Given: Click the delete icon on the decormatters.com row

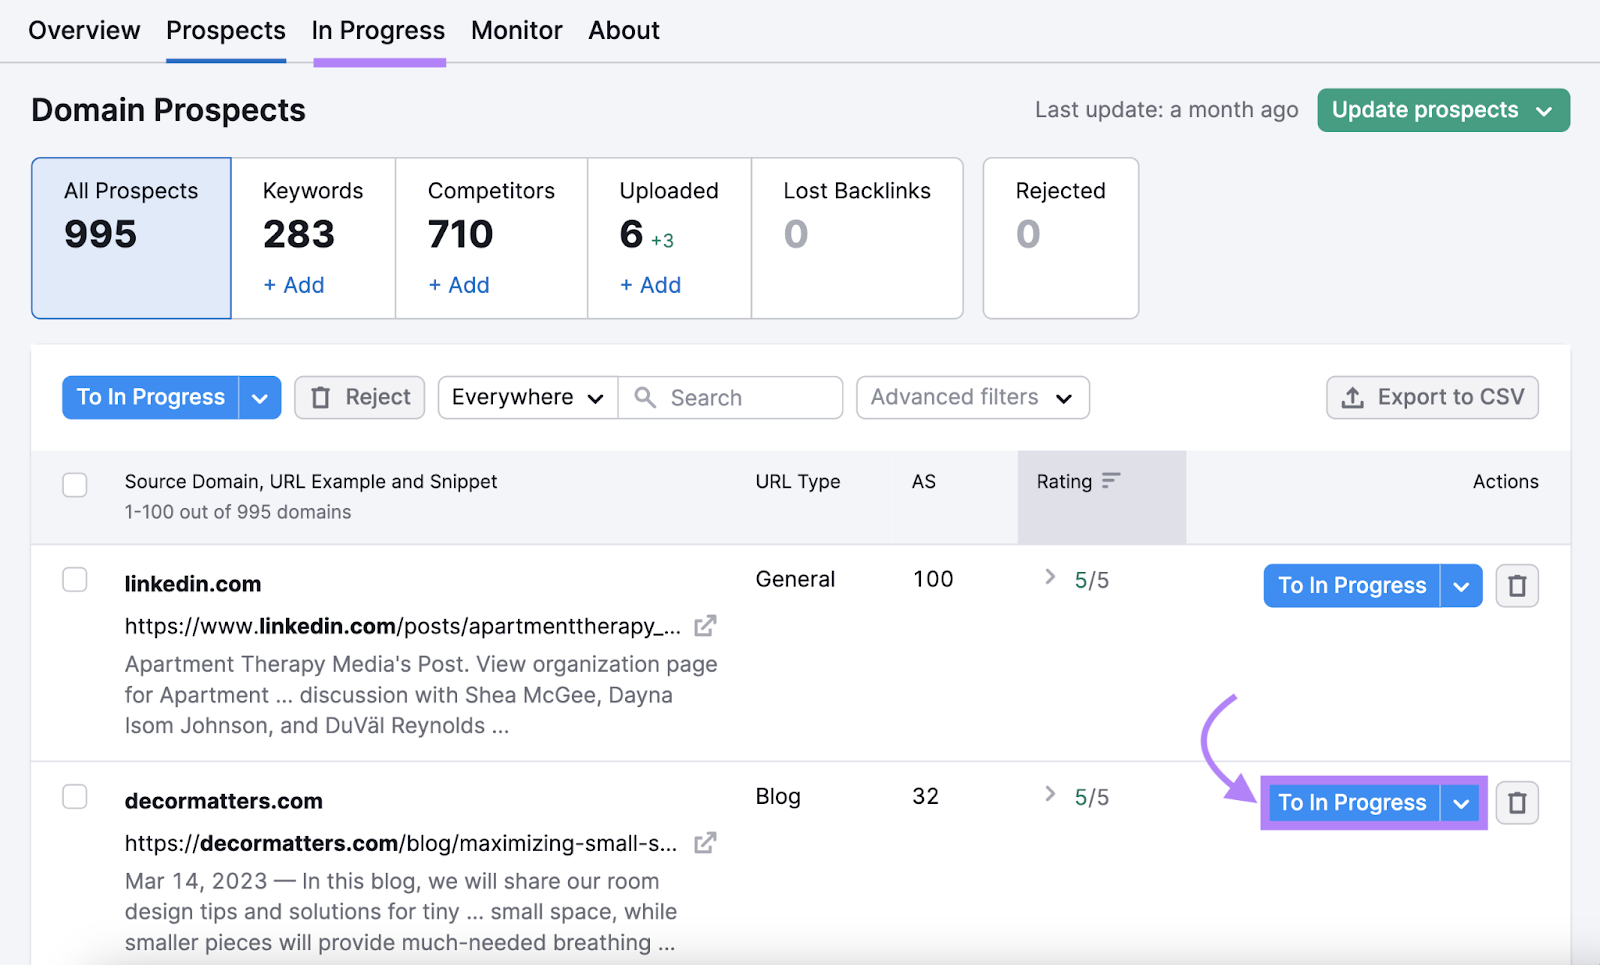Looking at the screenshot, I should (1517, 802).
